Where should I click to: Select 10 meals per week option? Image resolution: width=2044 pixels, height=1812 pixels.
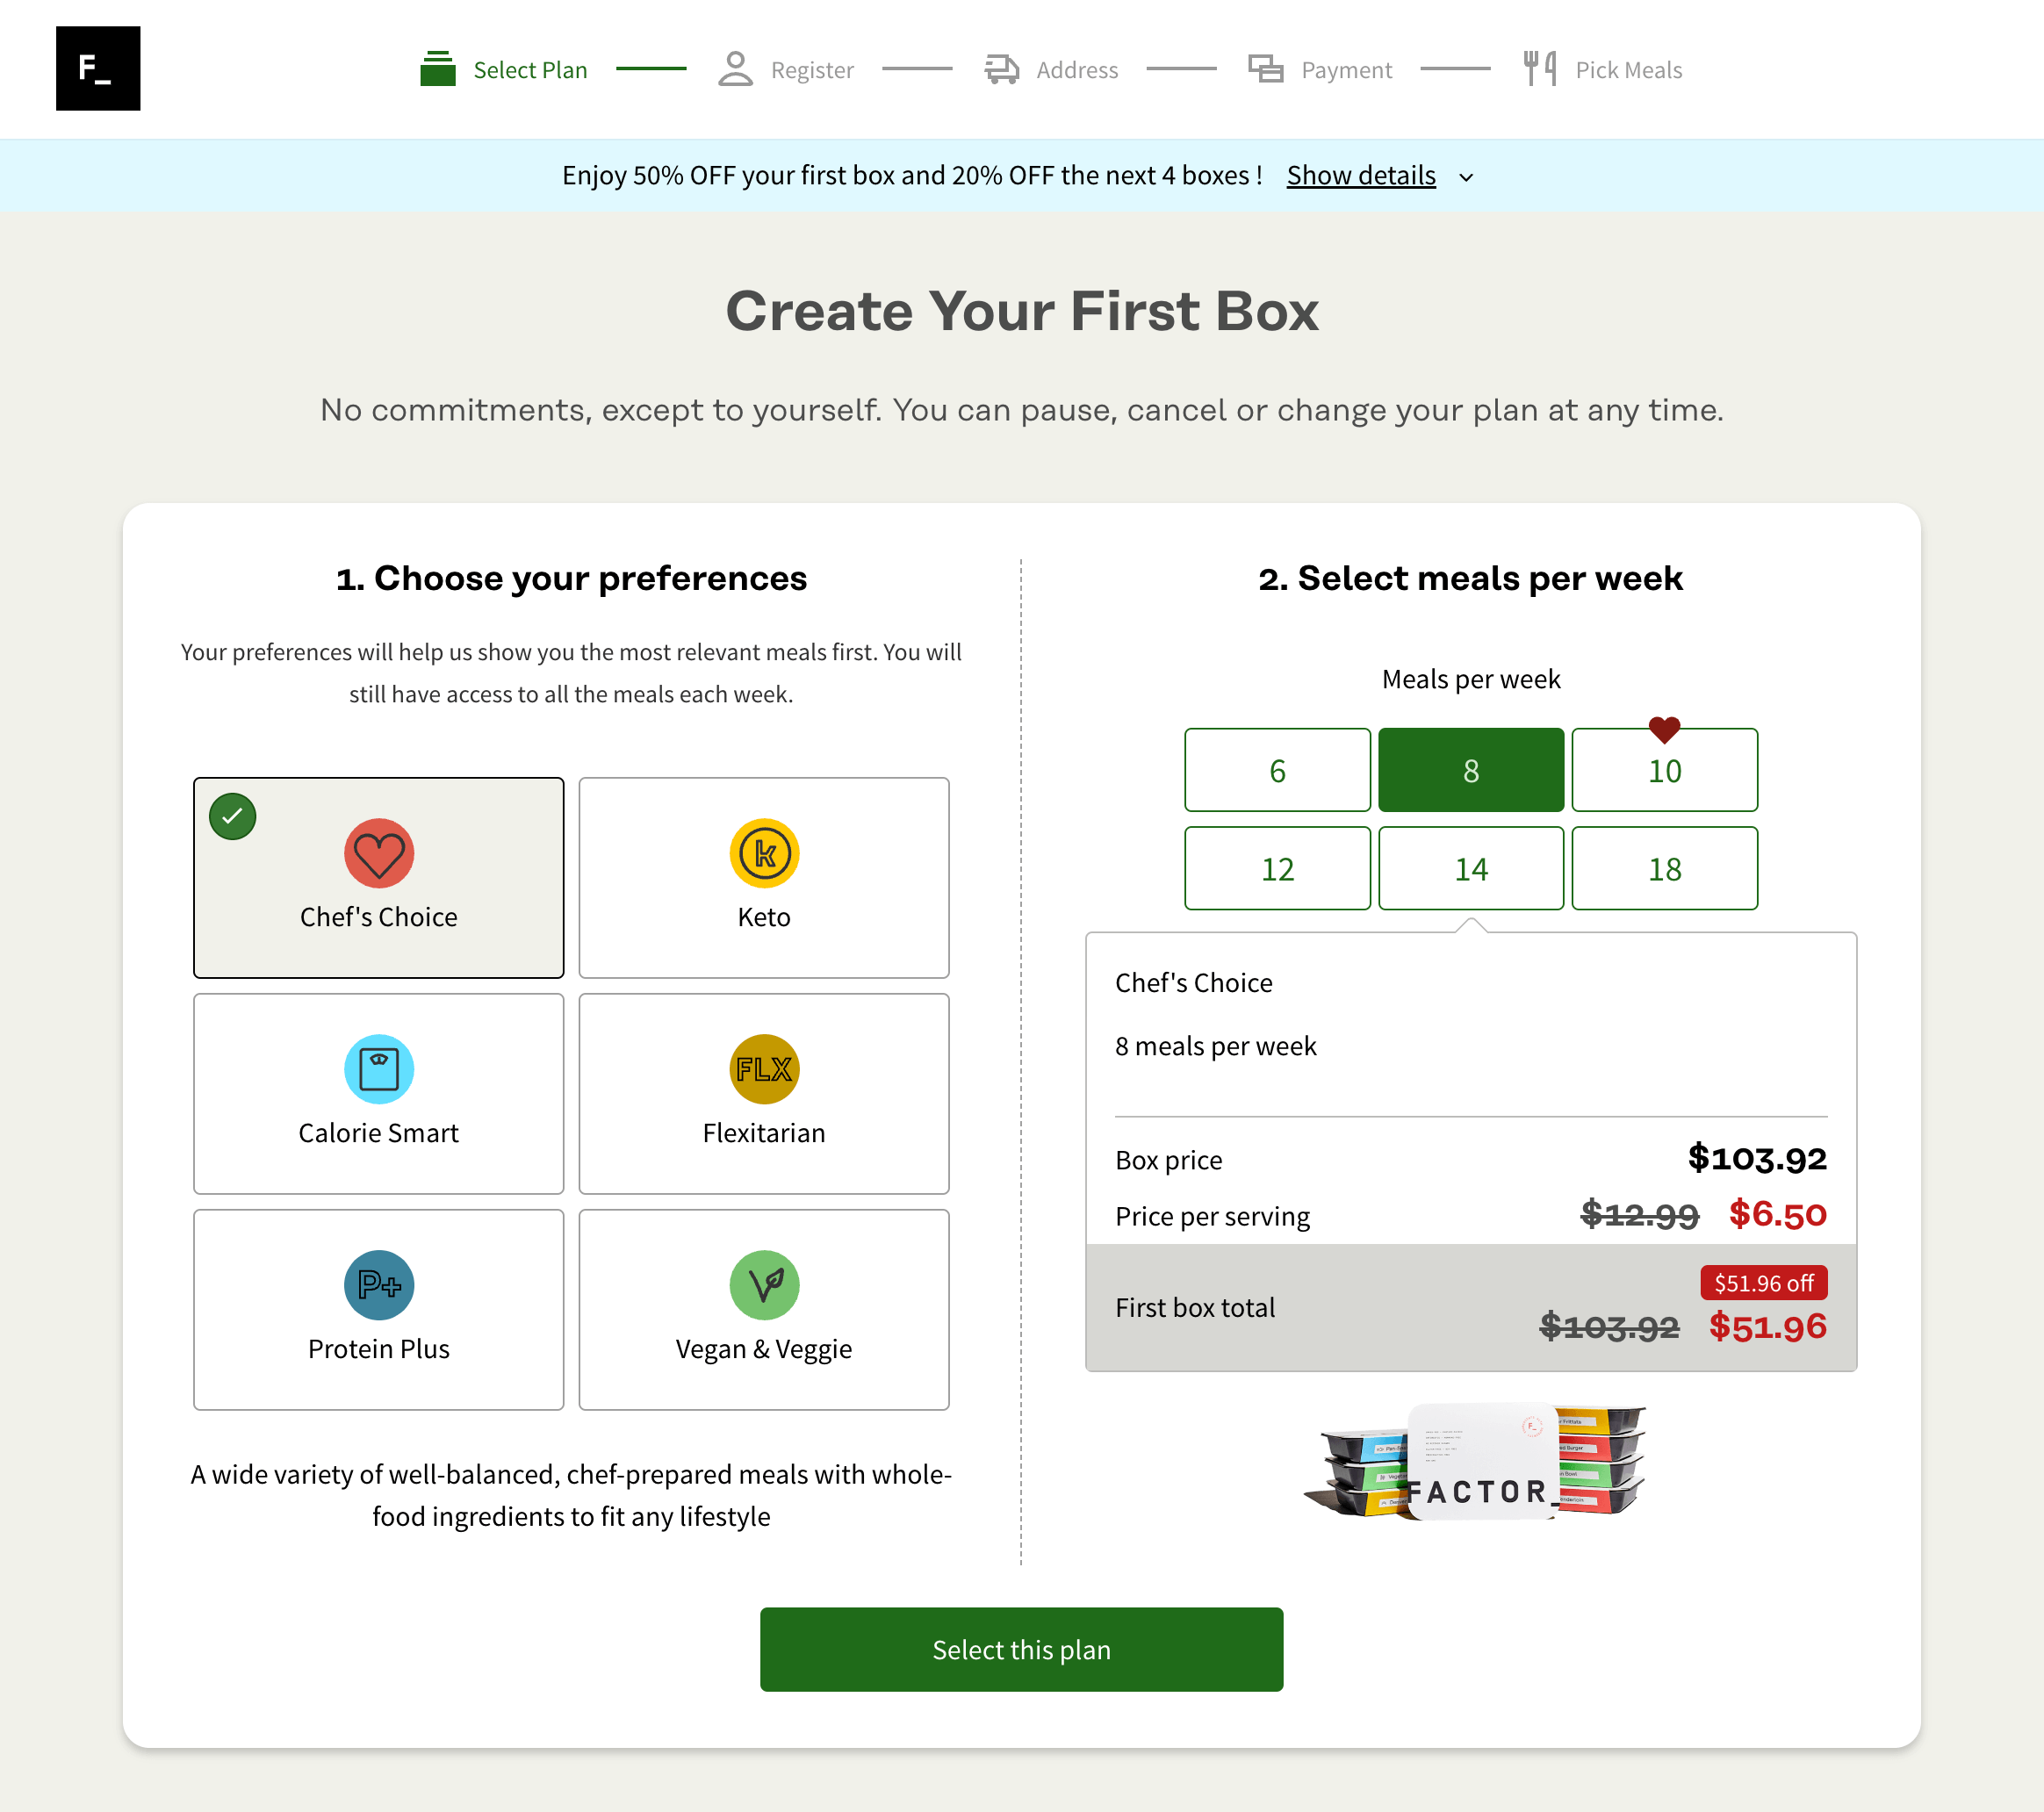tap(1663, 770)
